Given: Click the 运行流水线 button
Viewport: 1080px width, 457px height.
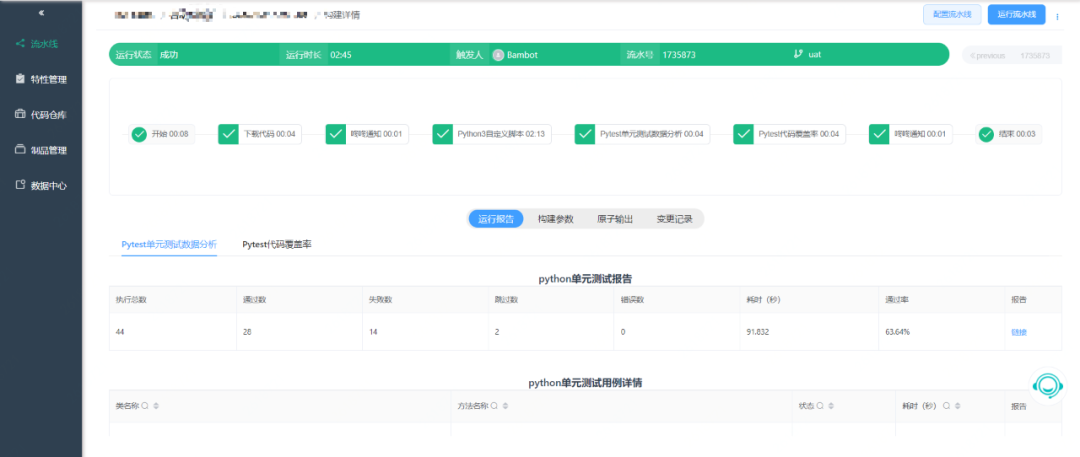Looking at the screenshot, I should coord(1017,14).
